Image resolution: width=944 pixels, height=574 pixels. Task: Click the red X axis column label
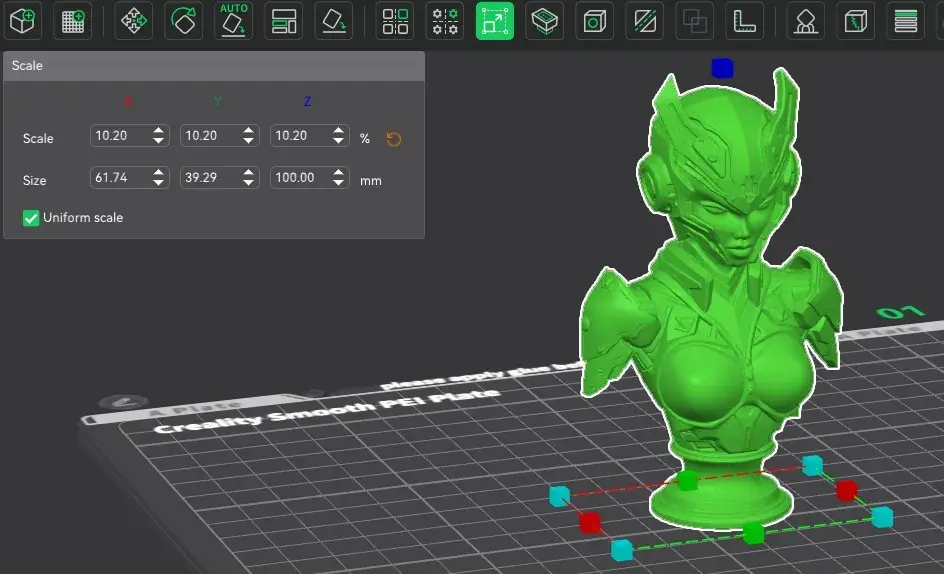click(x=128, y=101)
